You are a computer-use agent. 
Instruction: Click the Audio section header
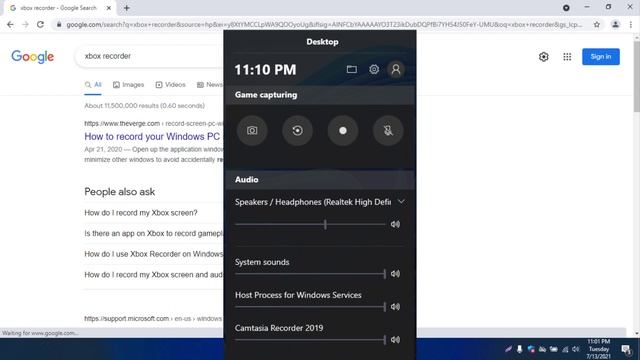[320, 180]
